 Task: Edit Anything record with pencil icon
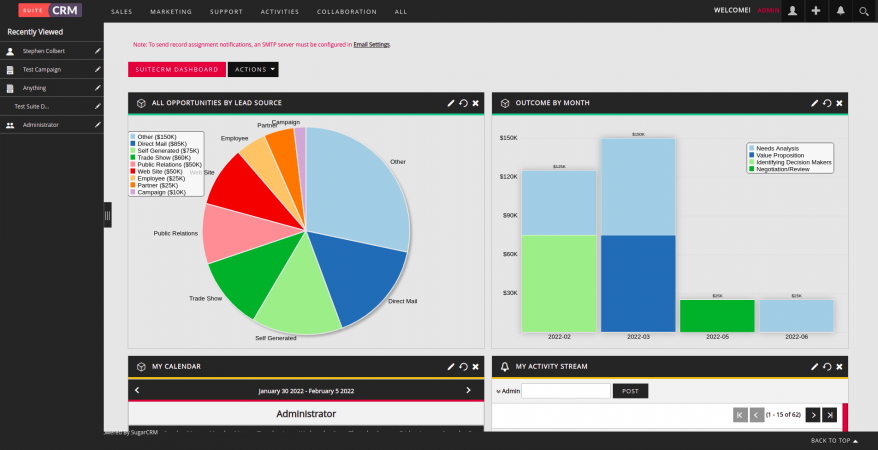(97, 88)
